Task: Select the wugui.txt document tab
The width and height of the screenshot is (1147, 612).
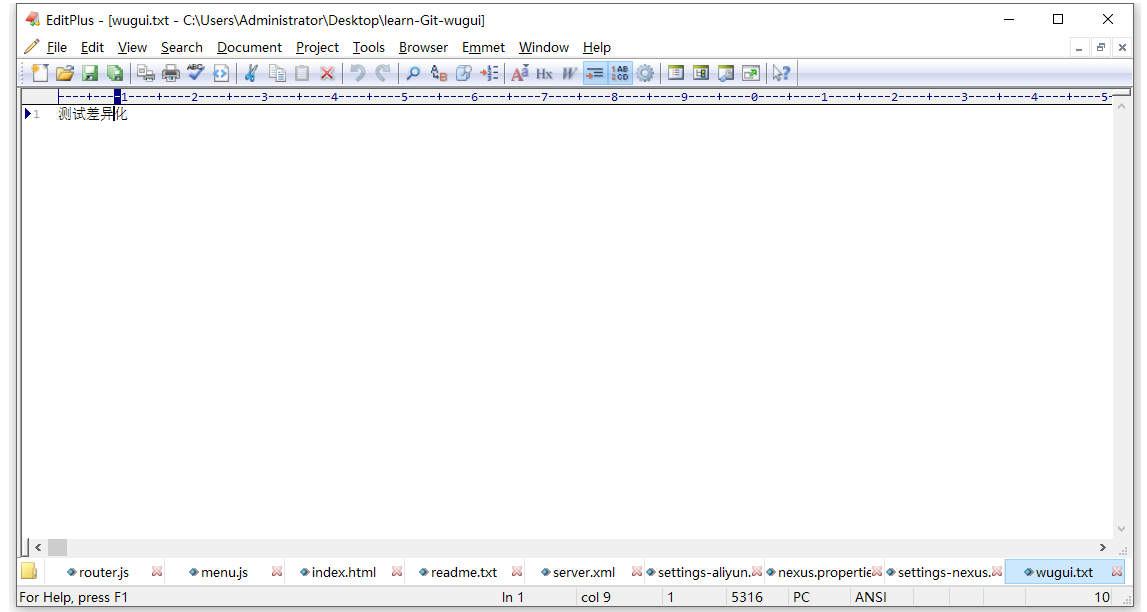Action: pyautogui.click(x=1064, y=573)
